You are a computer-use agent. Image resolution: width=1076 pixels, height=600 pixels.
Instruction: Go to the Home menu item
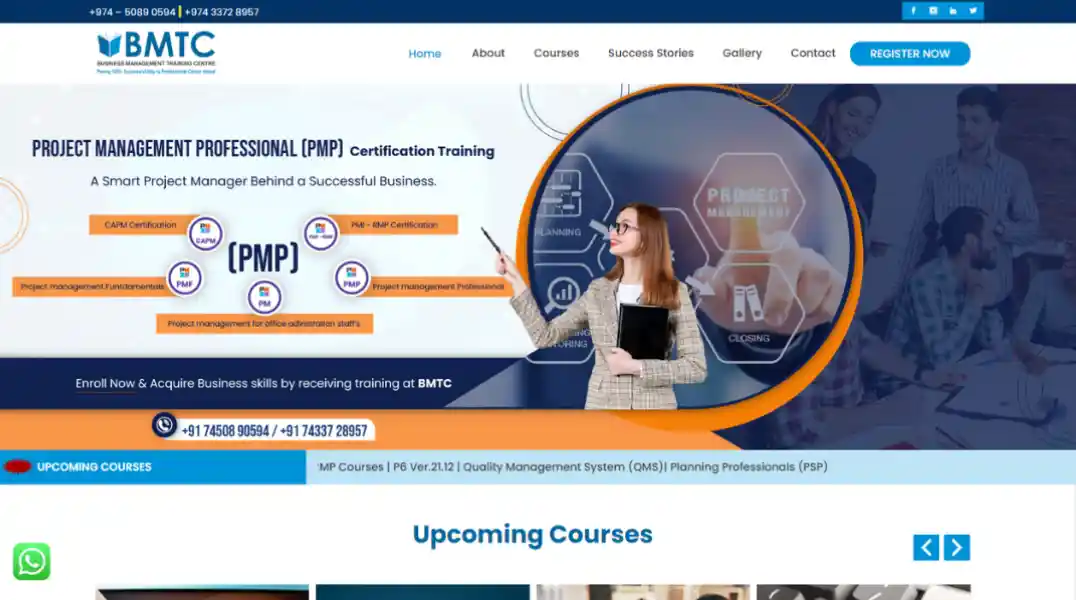[x=425, y=54]
